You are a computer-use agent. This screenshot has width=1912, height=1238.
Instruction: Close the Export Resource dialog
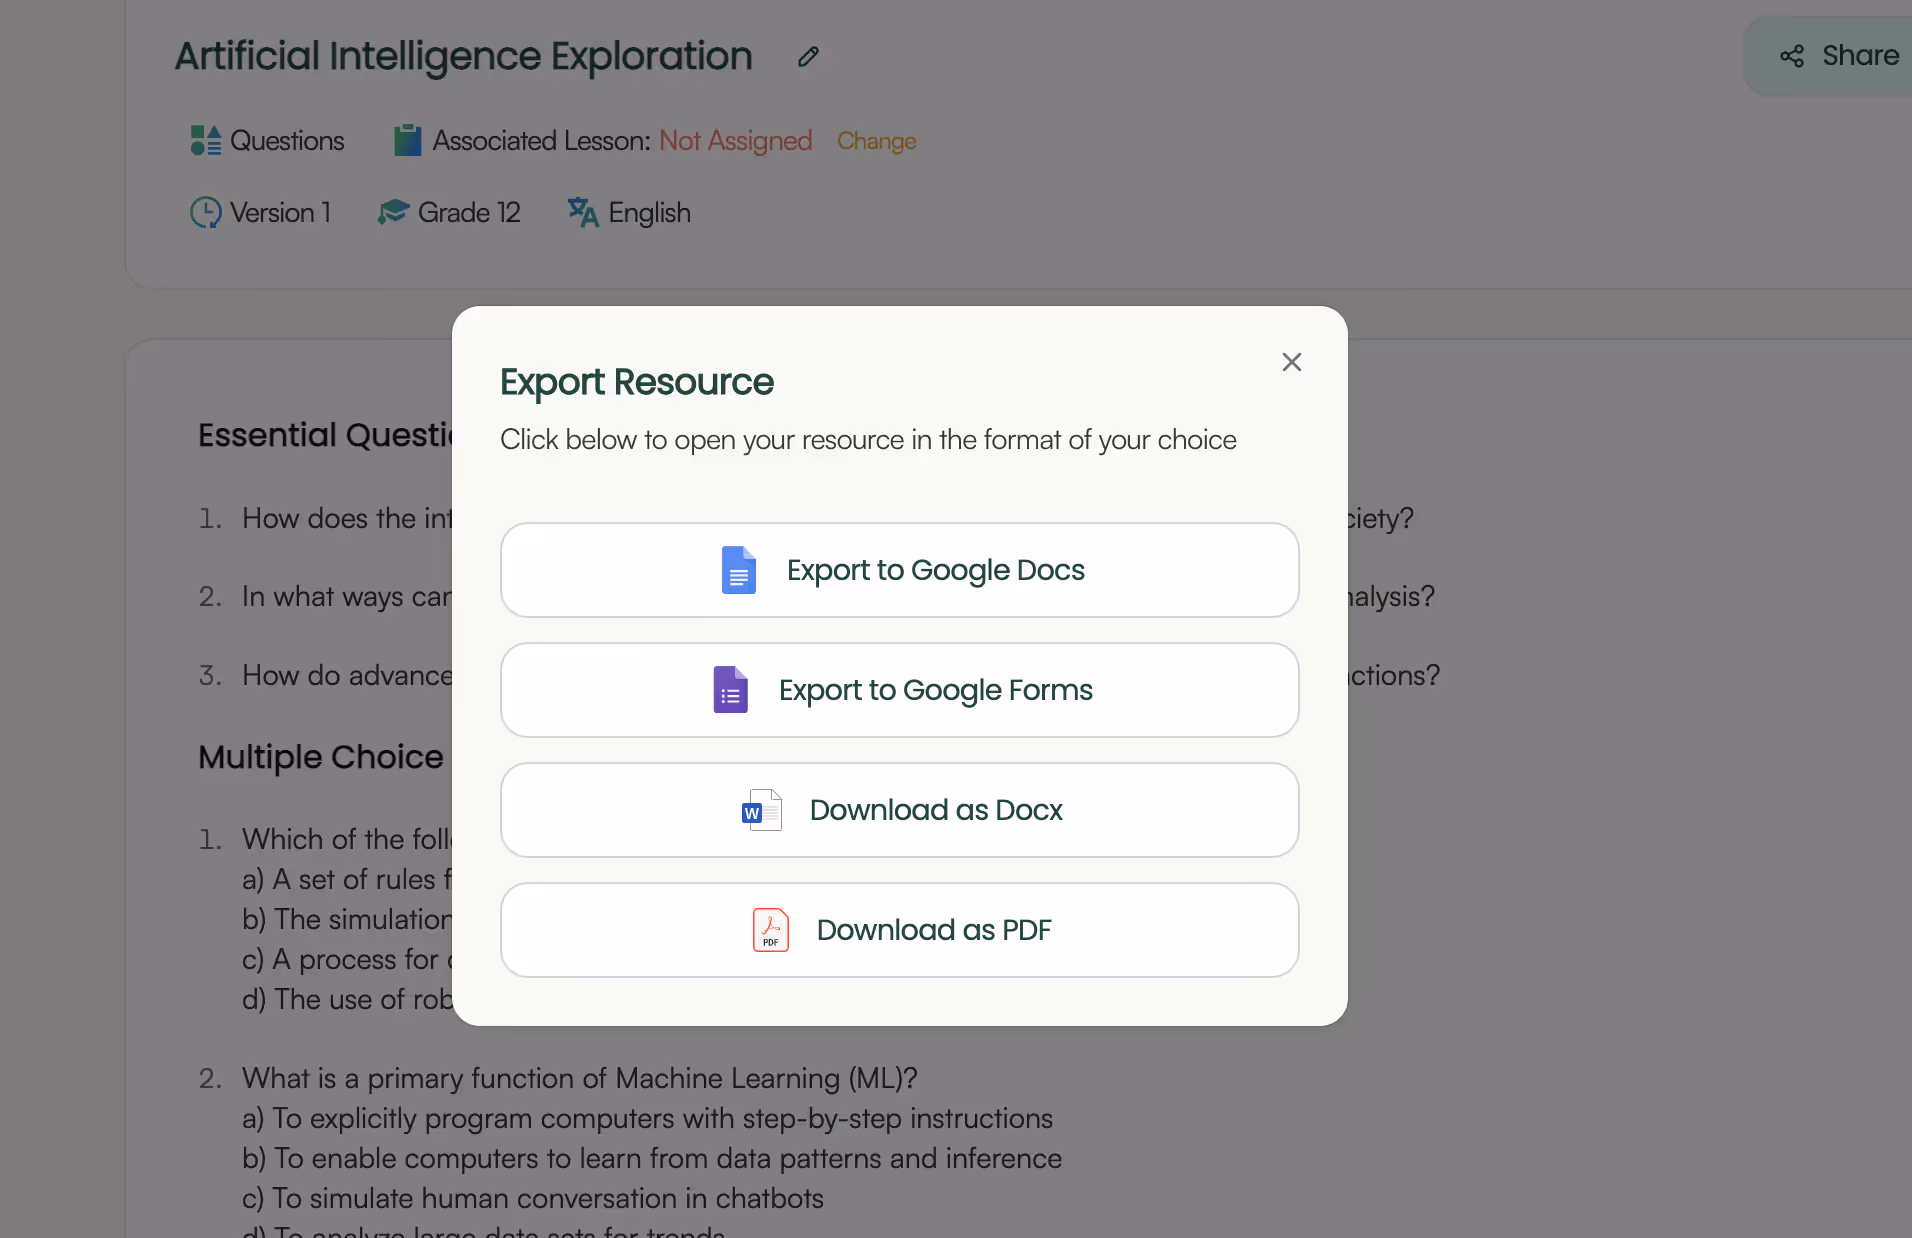coord(1291,362)
